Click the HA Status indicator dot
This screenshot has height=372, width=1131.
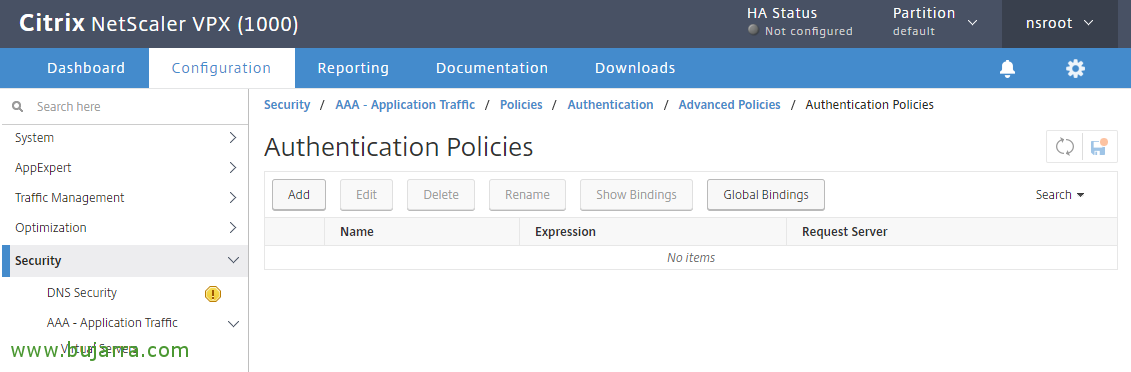(x=753, y=30)
